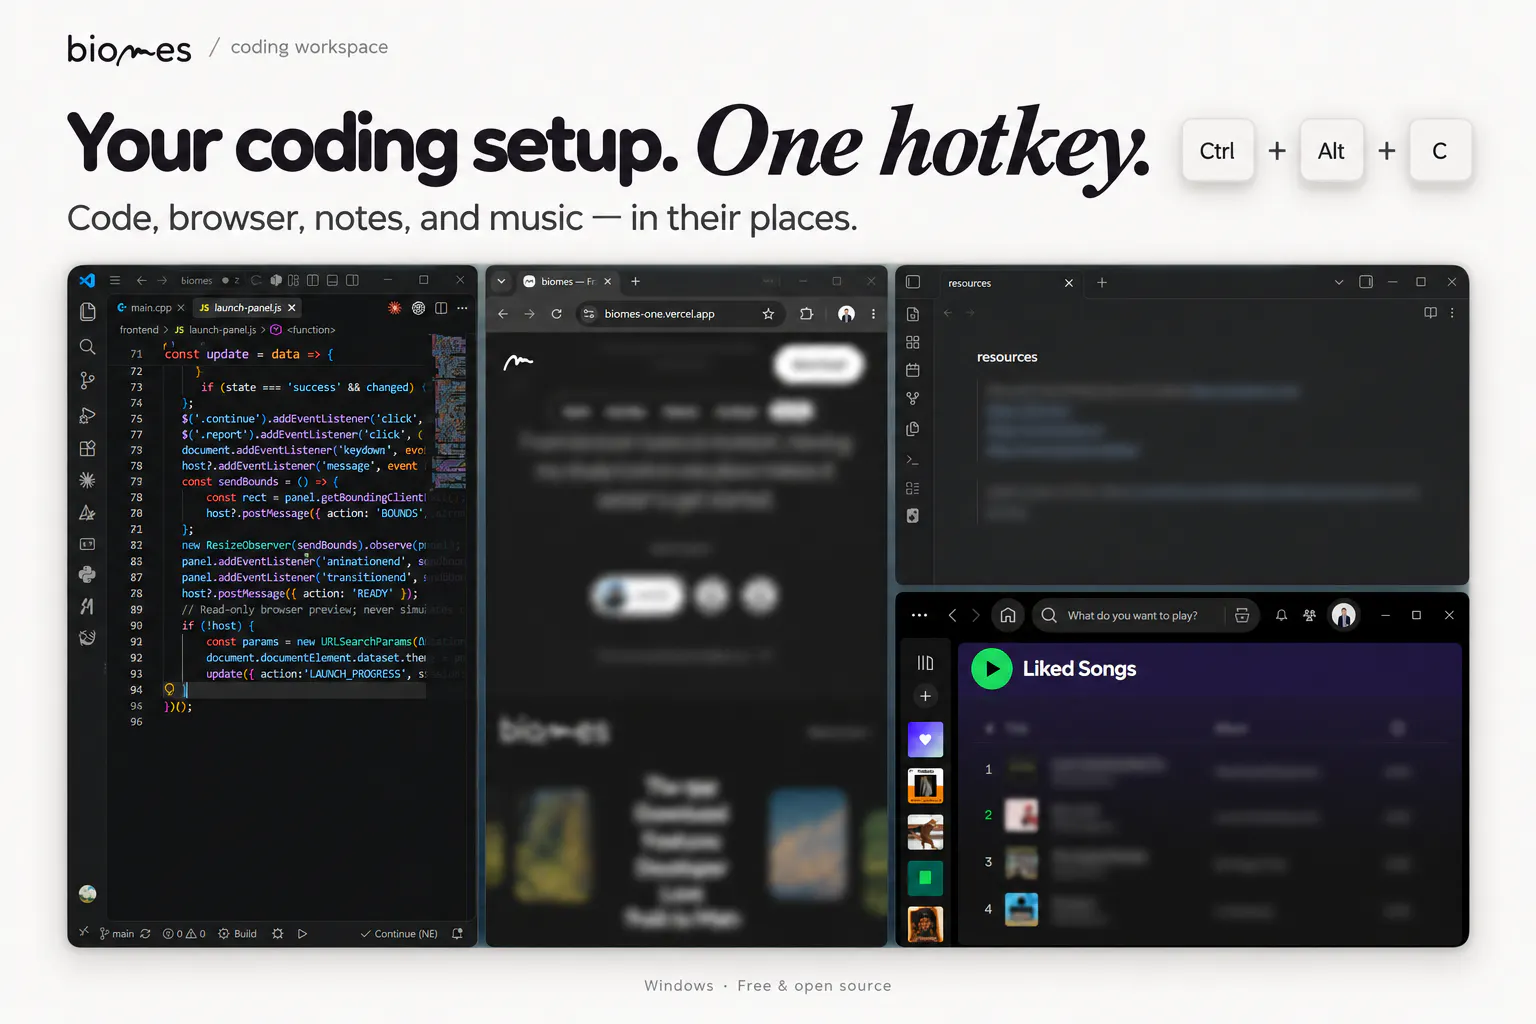Select the launch-panel.js editor tab
Image resolution: width=1536 pixels, height=1024 pixels.
[x=247, y=308]
